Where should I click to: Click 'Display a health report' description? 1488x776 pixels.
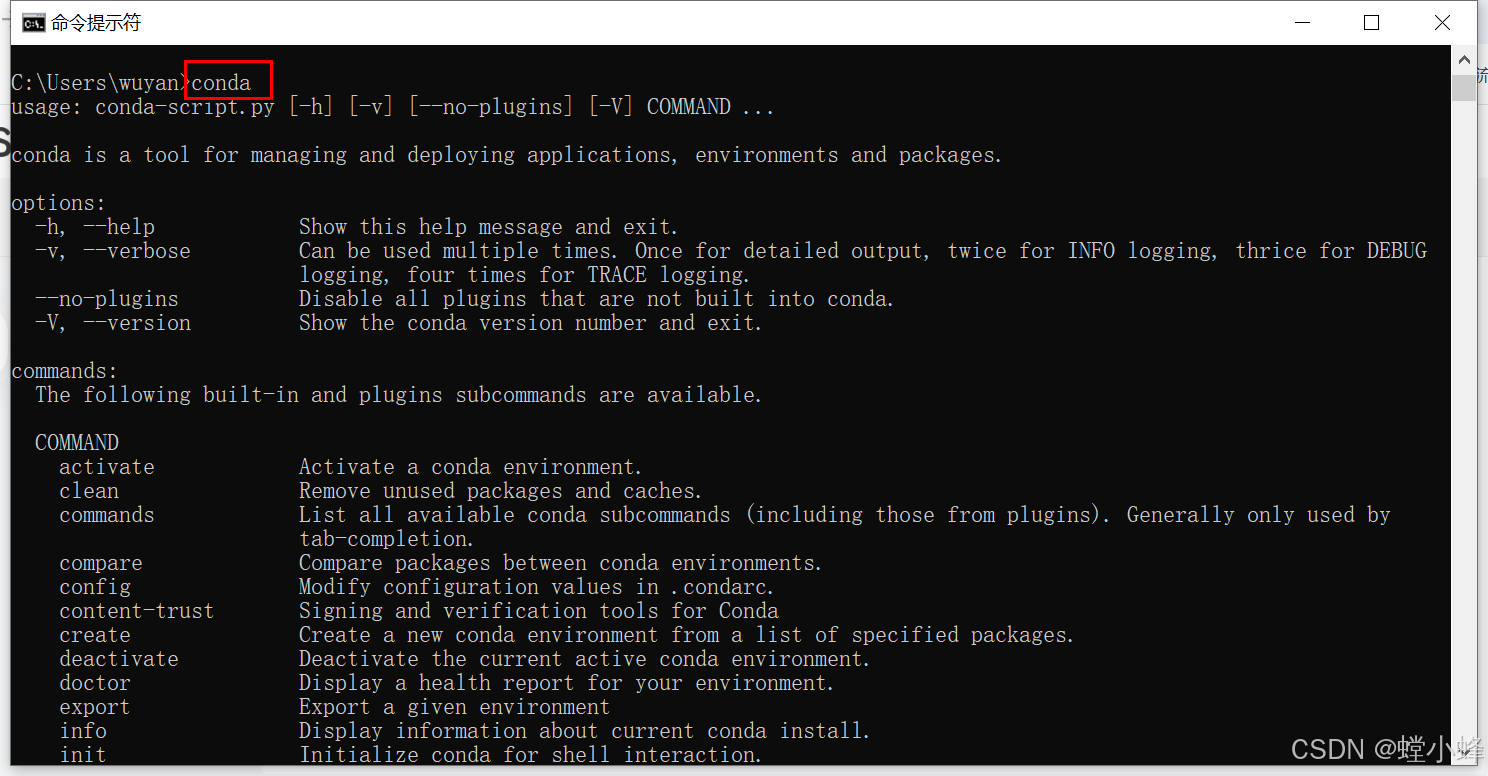point(566,683)
